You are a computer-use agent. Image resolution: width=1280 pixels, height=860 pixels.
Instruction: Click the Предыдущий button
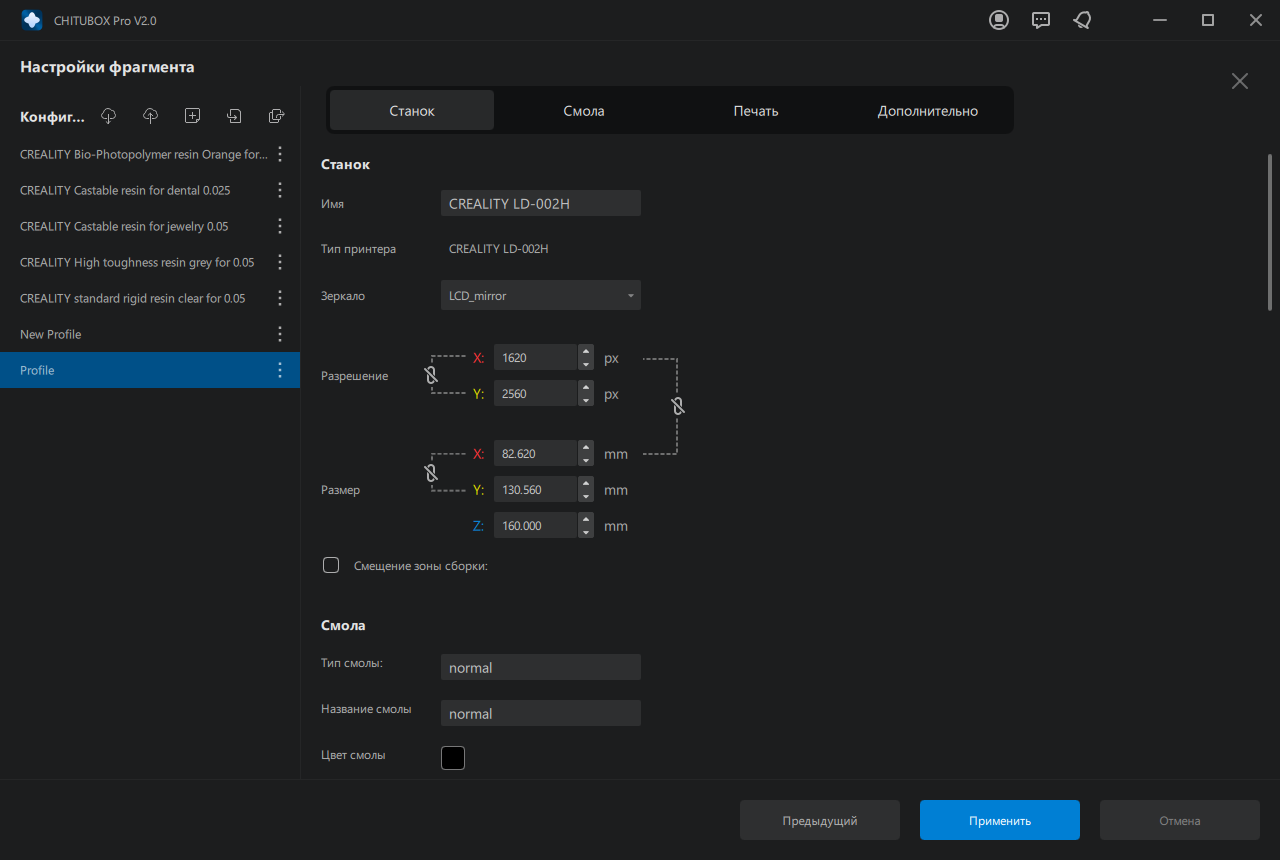coord(820,820)
